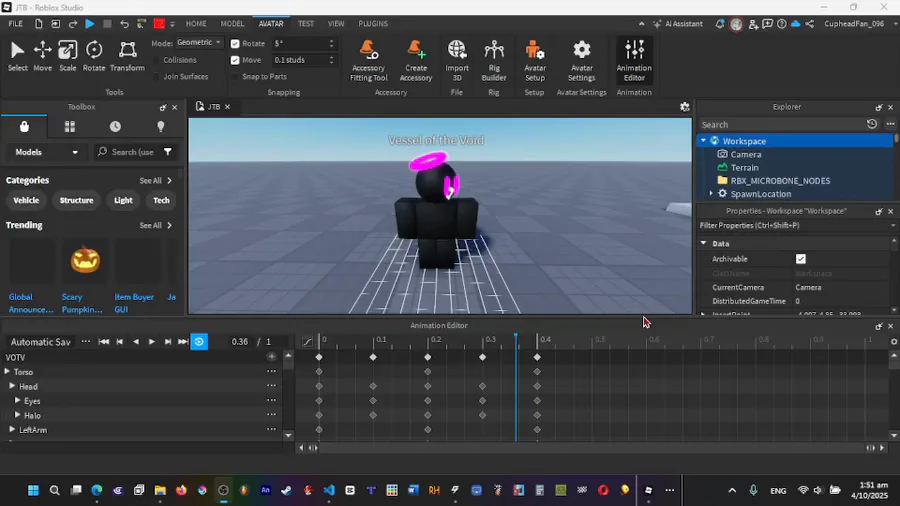Open the Accessory Fitting Tool
The height and width of the screenshot is (506, 900).
click(368, 61)
